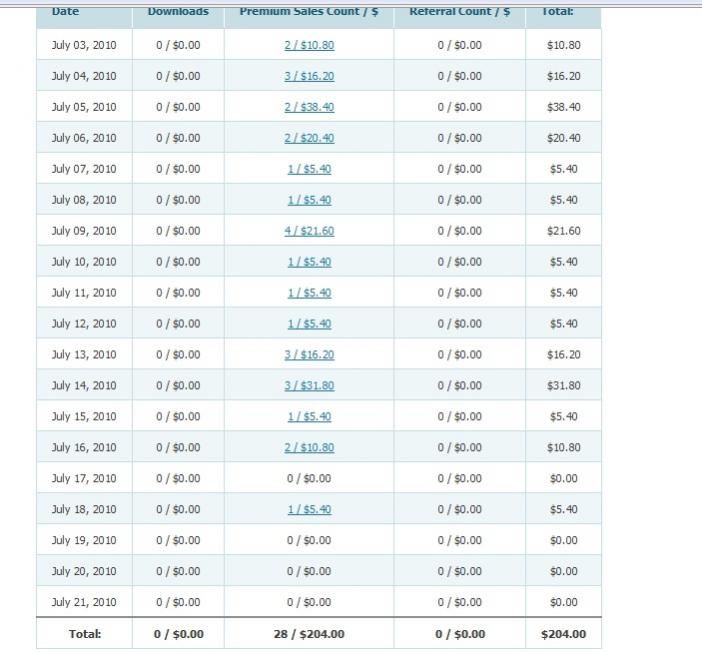Click July 03 downloads cell 0 / $0.00
The image size is (702, 652).
pos(178,45)
